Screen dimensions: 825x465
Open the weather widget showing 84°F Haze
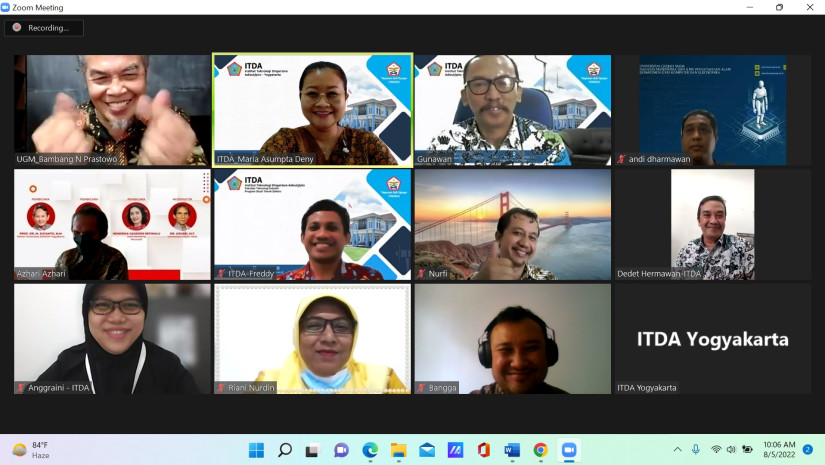click(x=35, y=450)
